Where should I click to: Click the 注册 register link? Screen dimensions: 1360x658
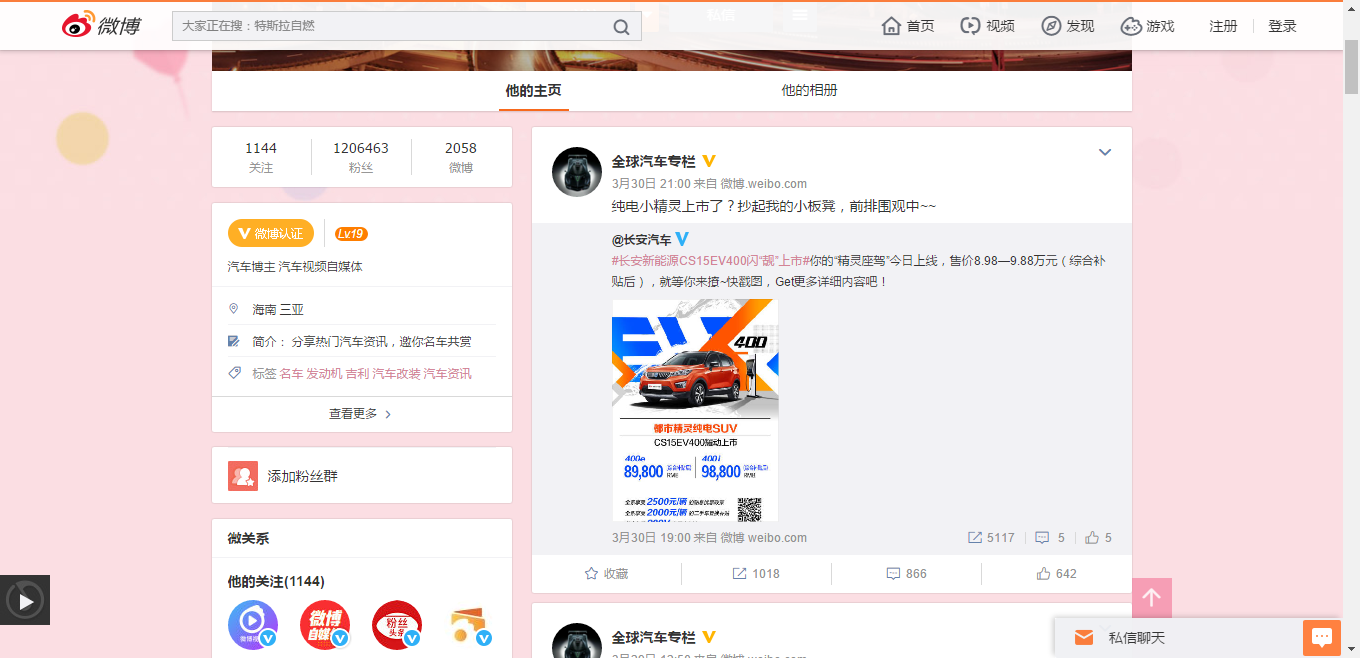(1223, 26)
